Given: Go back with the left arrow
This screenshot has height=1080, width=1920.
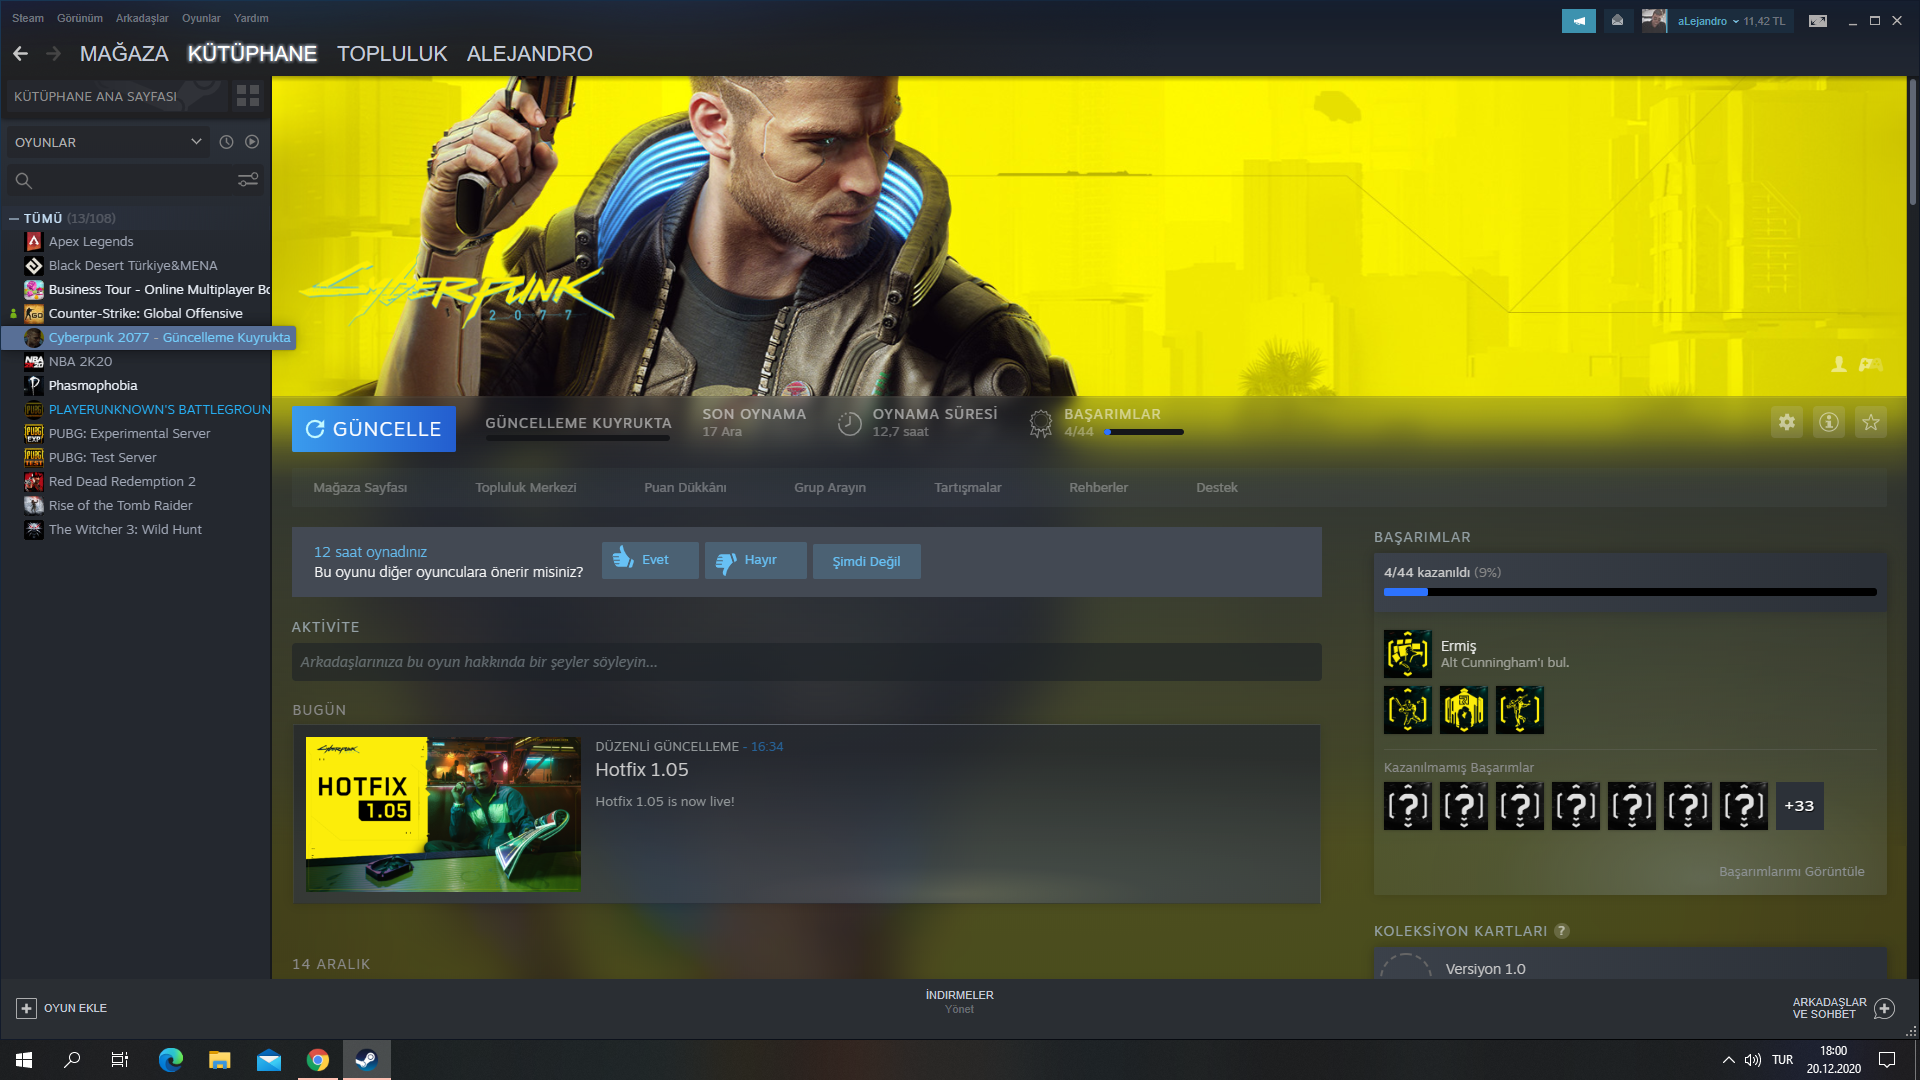Looking at the screenshot, I should click(x=20, y=54).
